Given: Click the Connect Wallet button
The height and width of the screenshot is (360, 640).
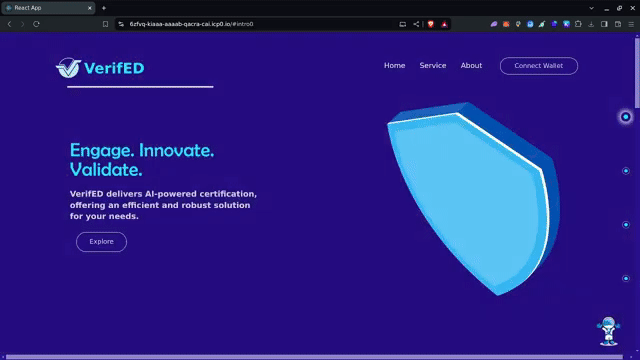Looking at the screenshot, I should tap(539, 66).
